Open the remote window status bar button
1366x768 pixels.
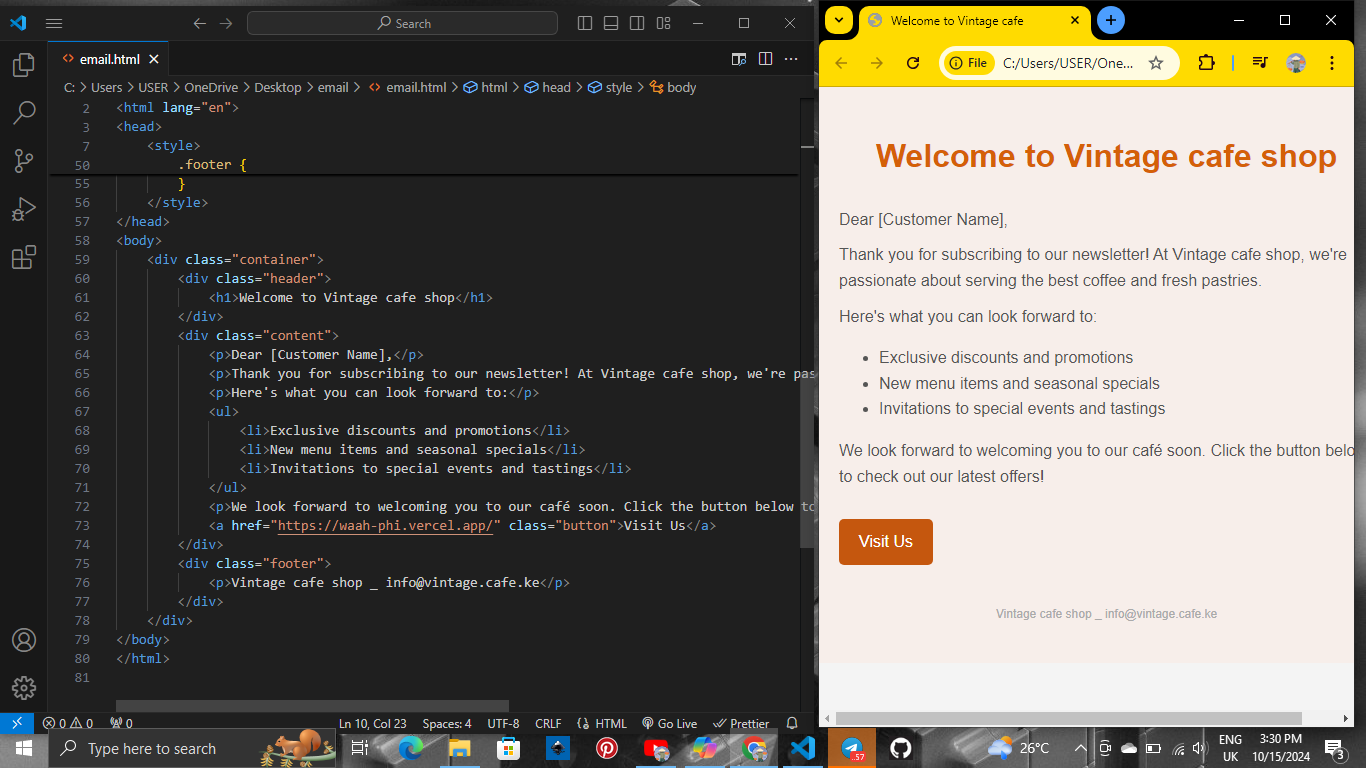[x=17, y=723]
